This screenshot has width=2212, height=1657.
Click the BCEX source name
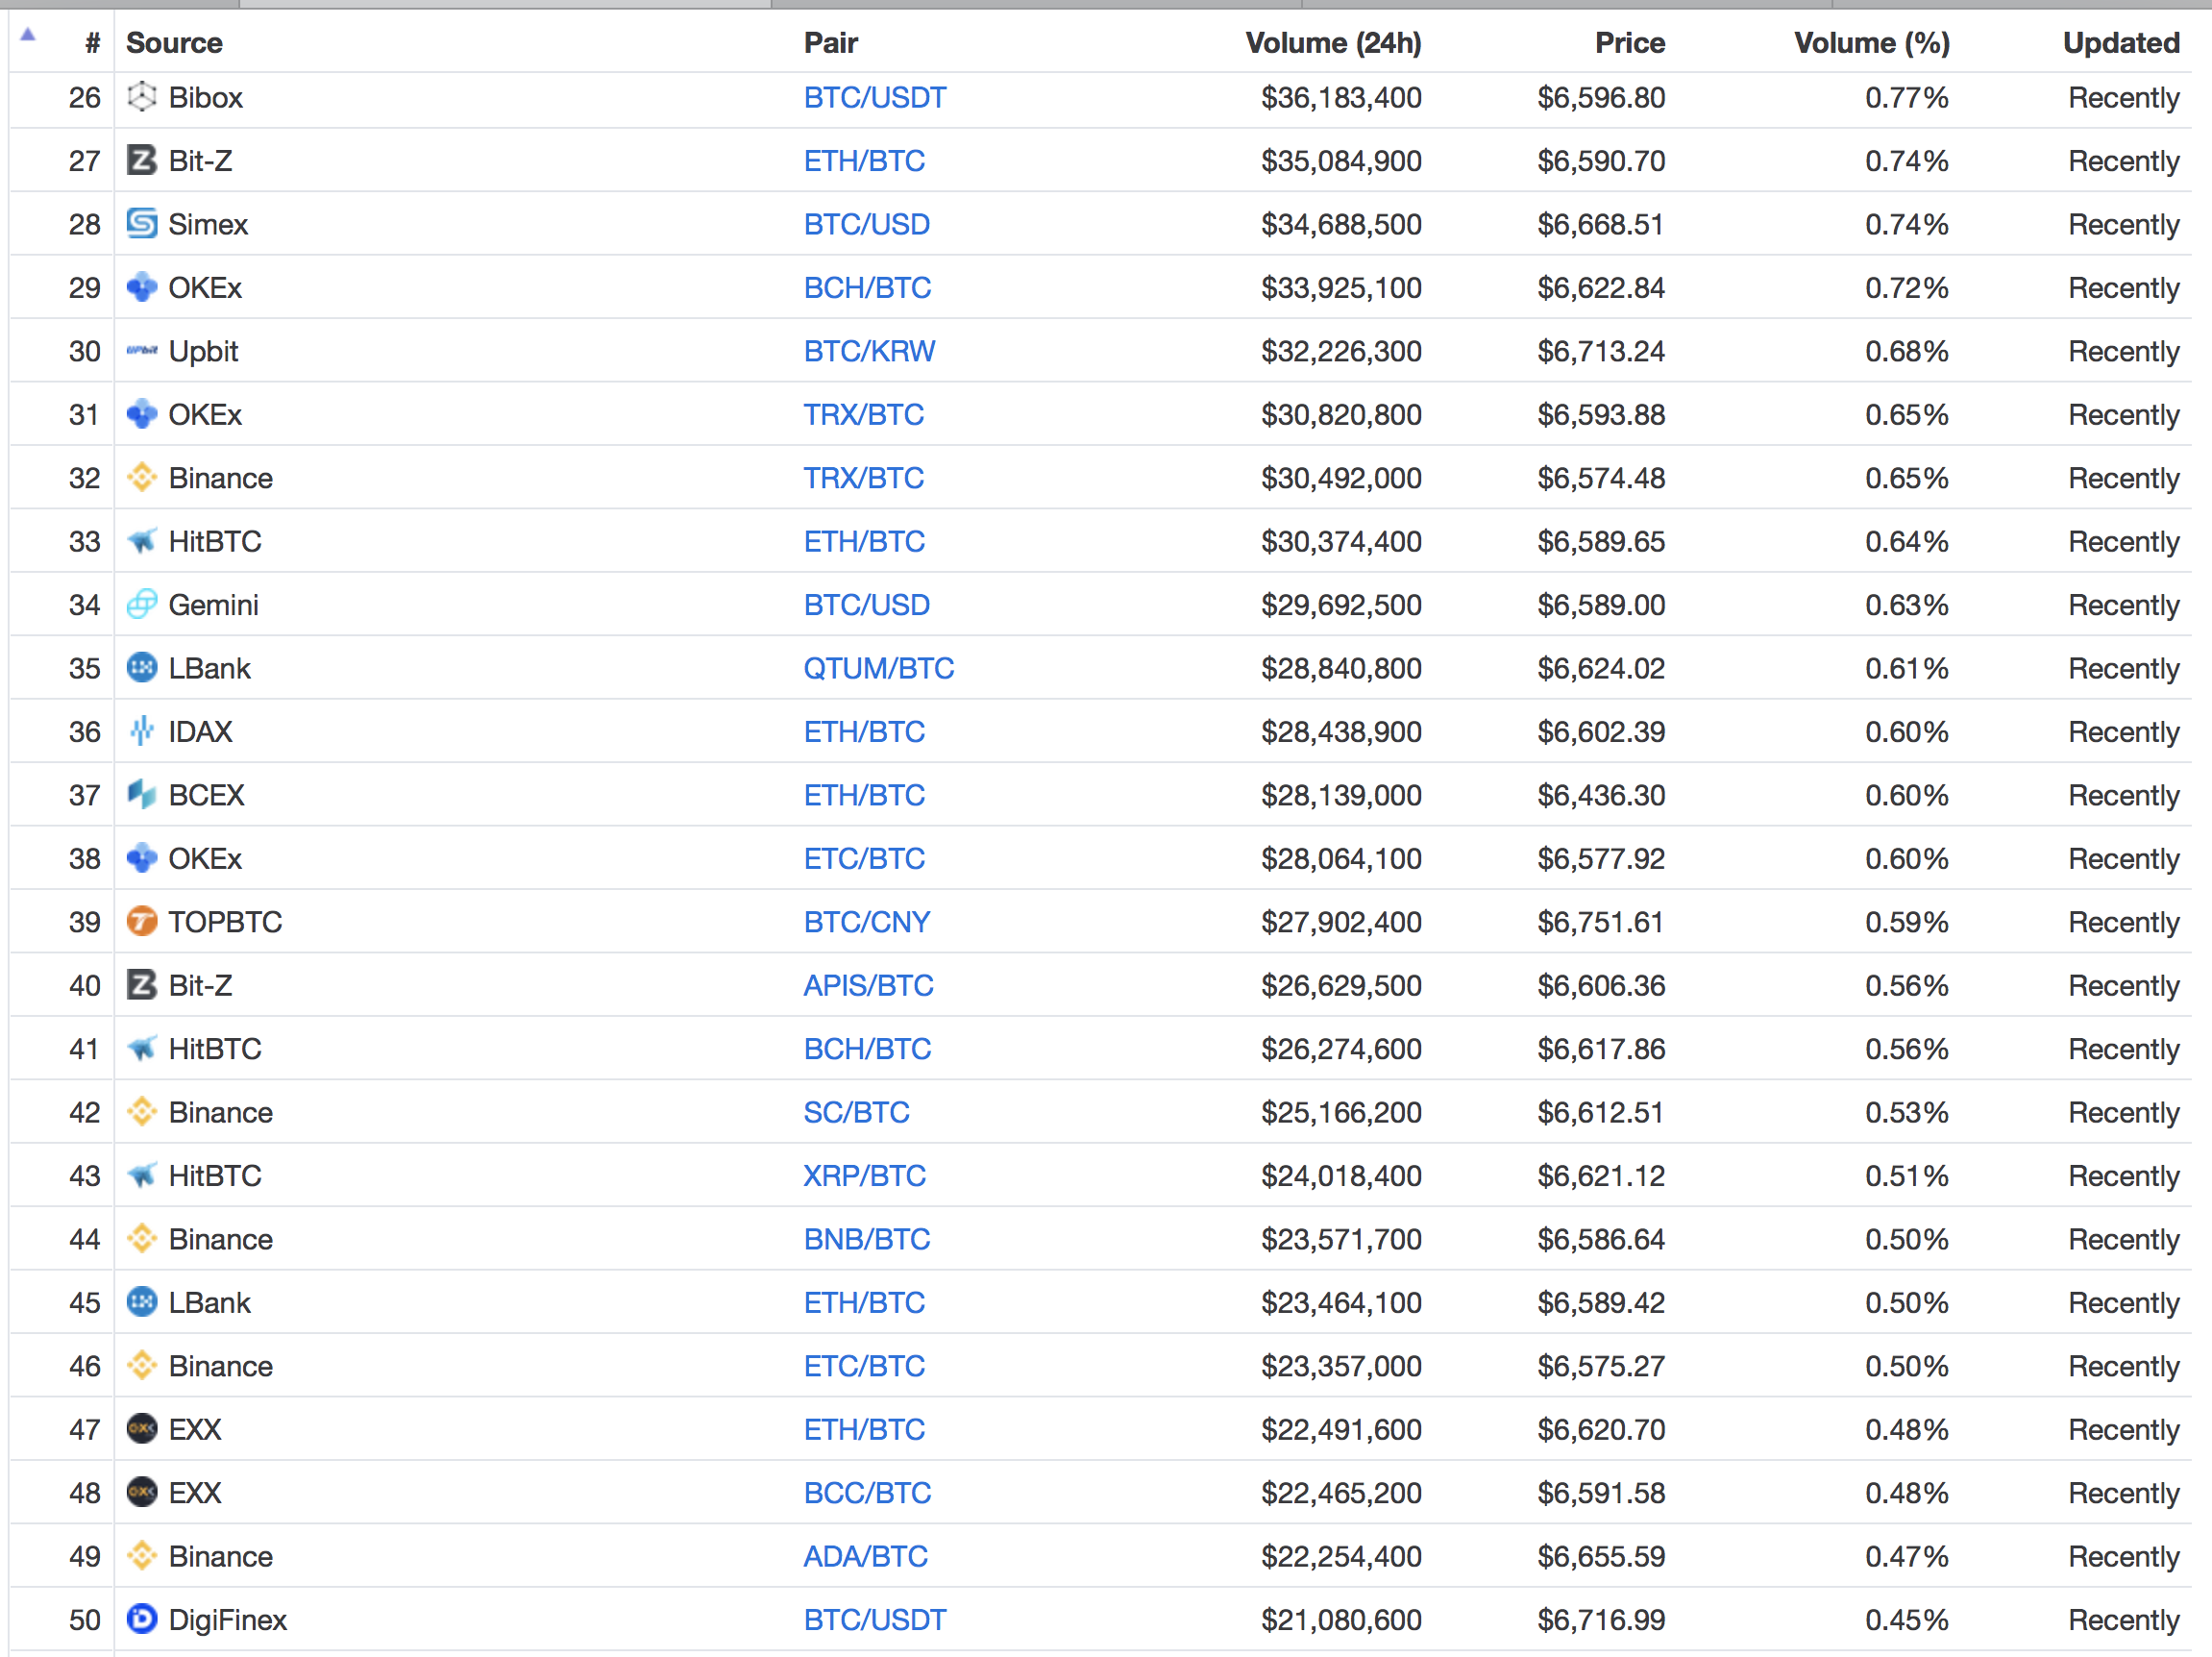pos(206,795)
